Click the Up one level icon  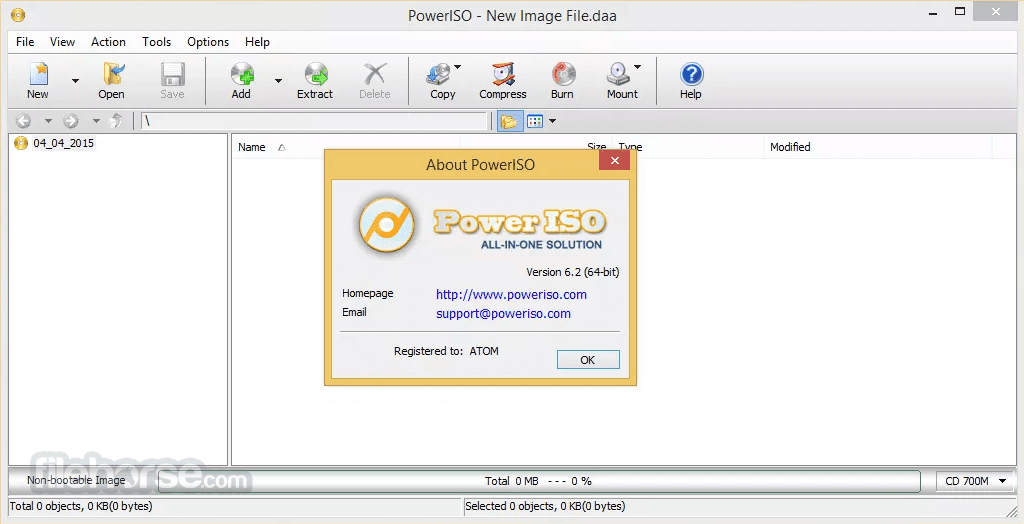[116, 120]
